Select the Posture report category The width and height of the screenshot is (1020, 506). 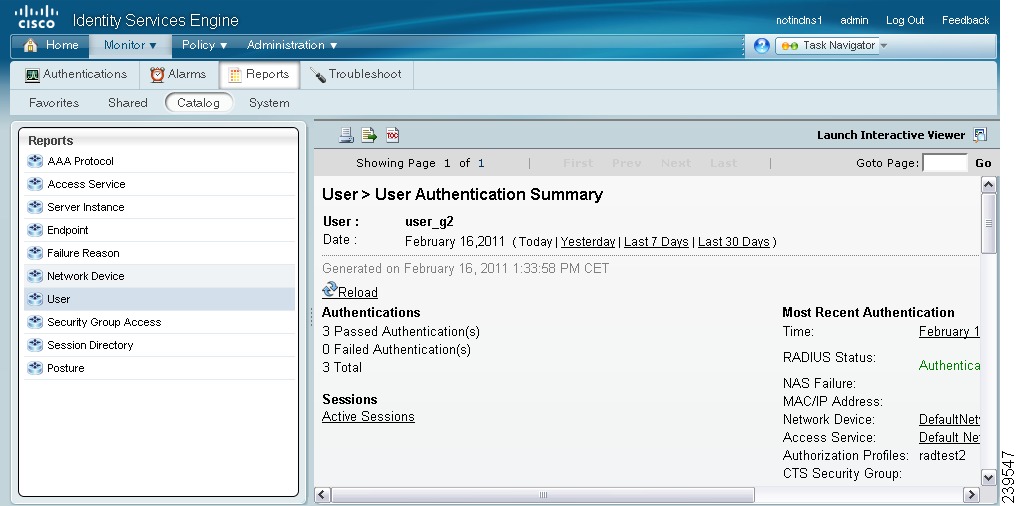pyautogui.click(x=160, y=367)
